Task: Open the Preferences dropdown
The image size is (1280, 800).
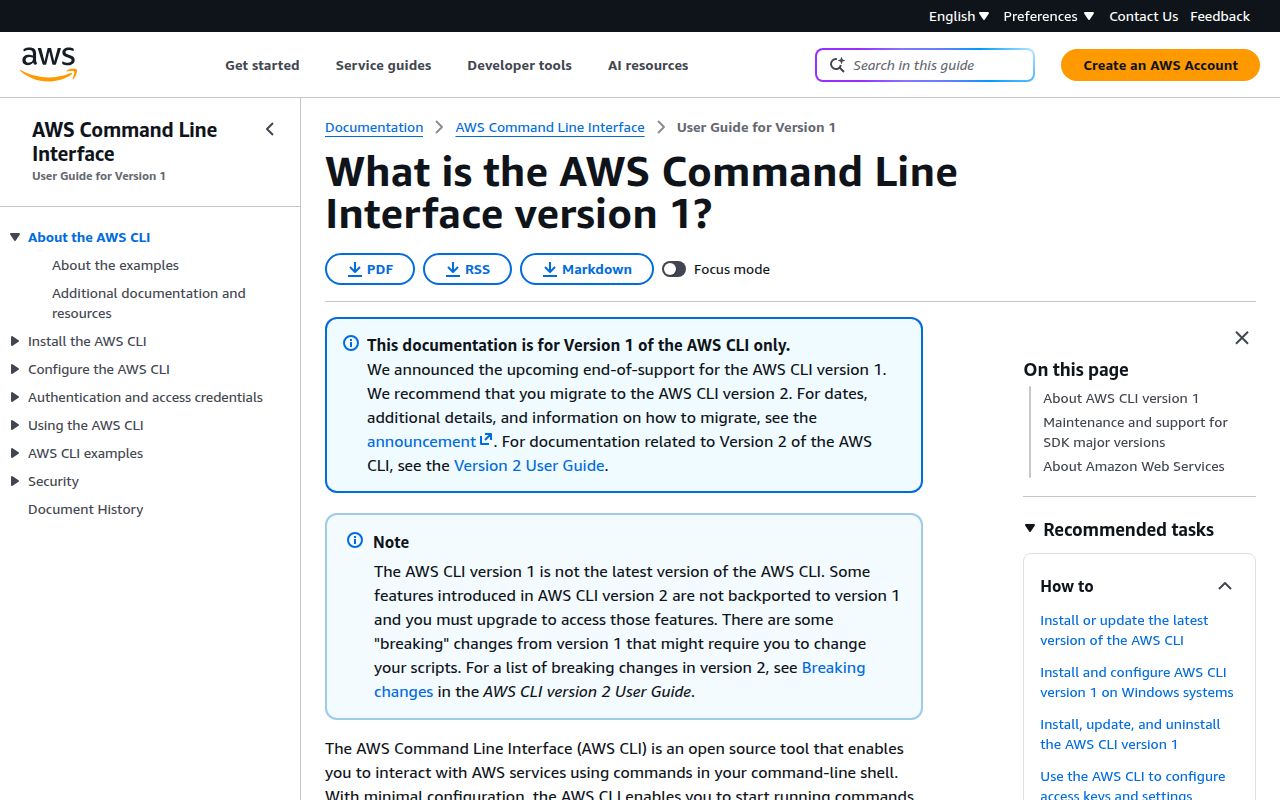Action: click(x=1049, y=16)
